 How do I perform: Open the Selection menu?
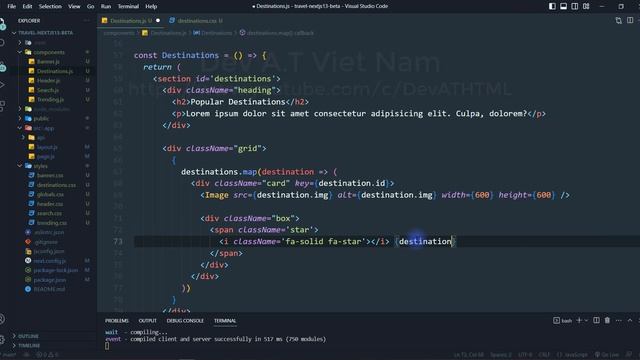tap(50, 6)
